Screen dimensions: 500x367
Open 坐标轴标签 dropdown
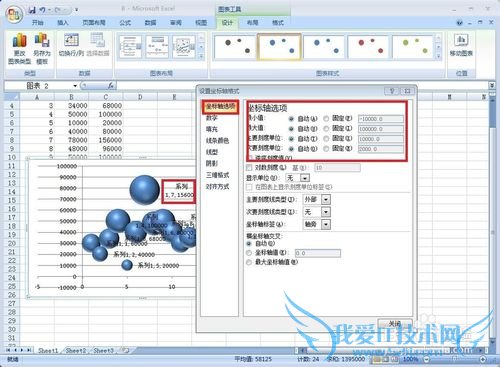[326, 224]
